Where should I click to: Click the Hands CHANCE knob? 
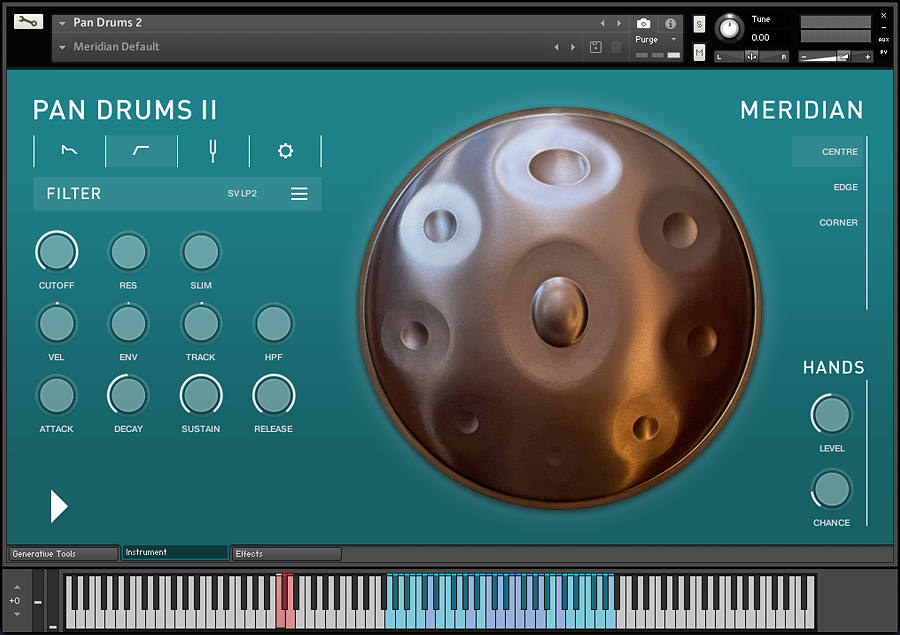tap(831, 489)
